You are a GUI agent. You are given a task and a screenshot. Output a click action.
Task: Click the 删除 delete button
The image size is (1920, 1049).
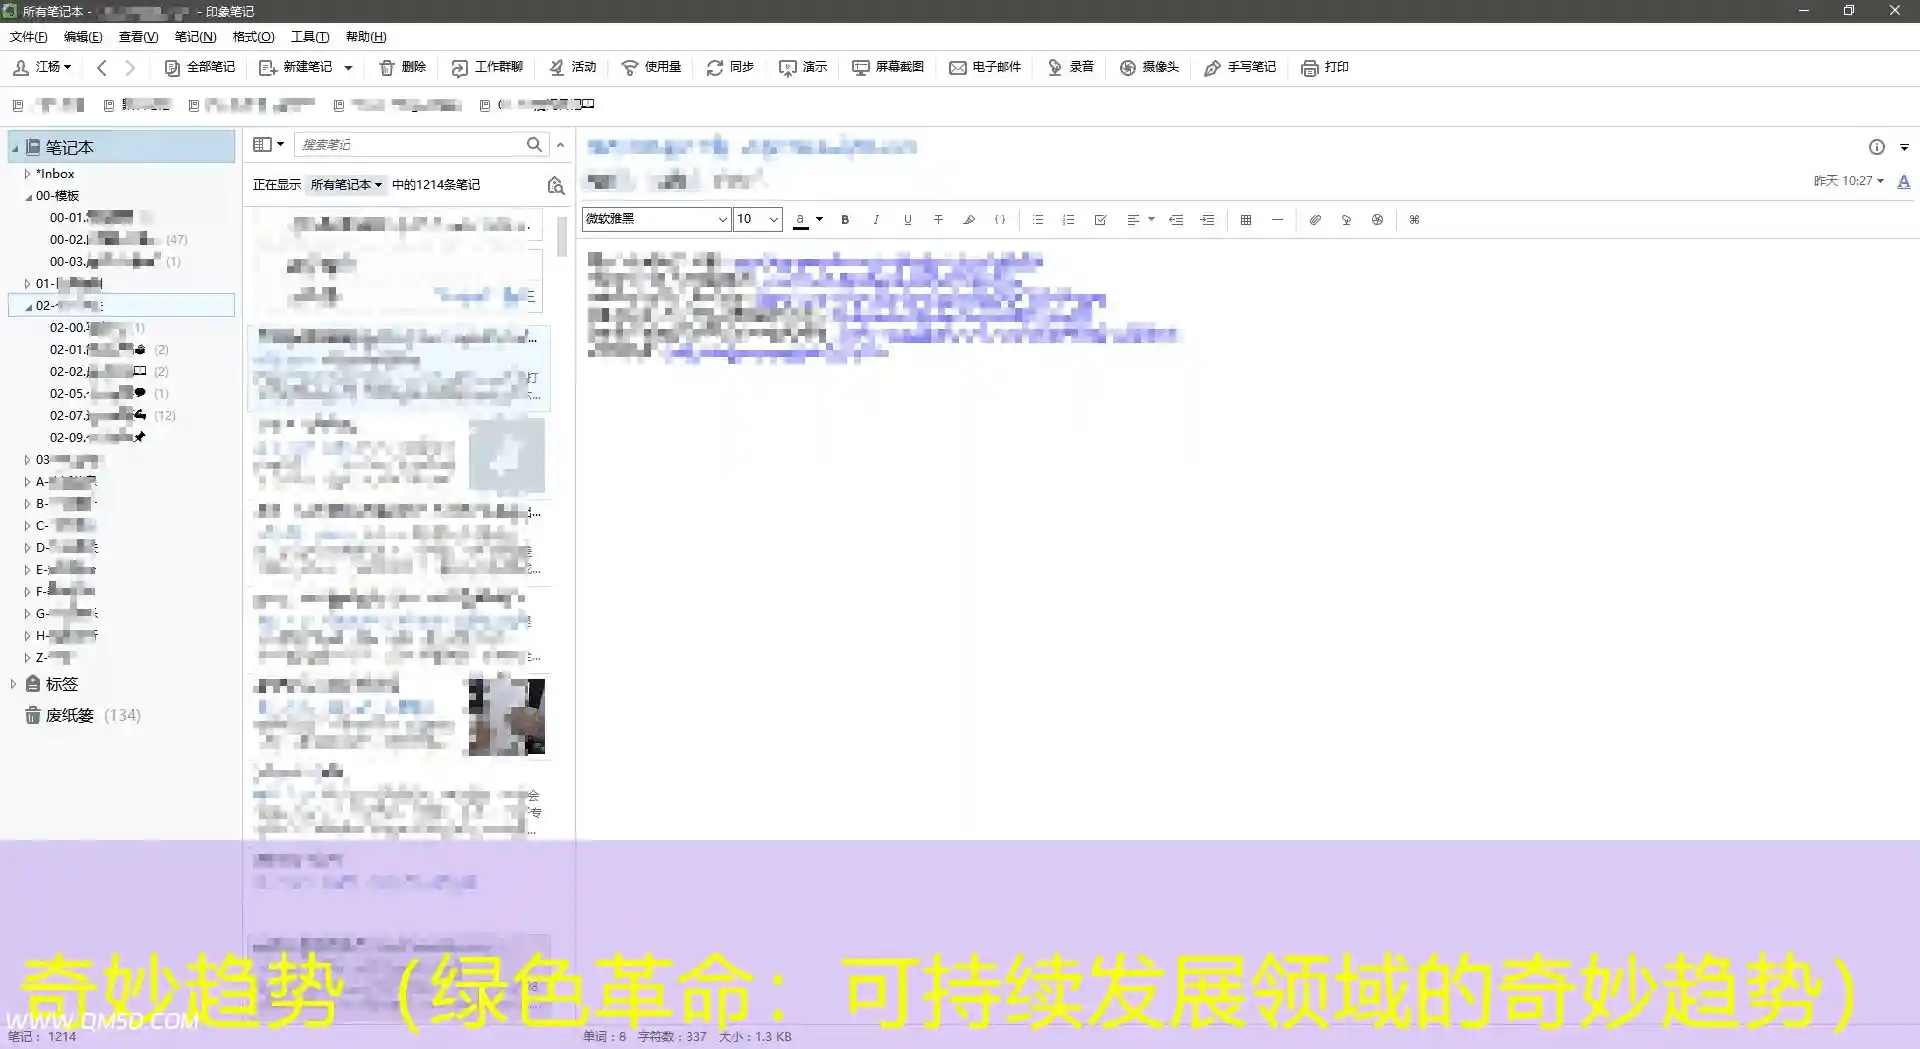pyautogui.click(x=403, y=67)
